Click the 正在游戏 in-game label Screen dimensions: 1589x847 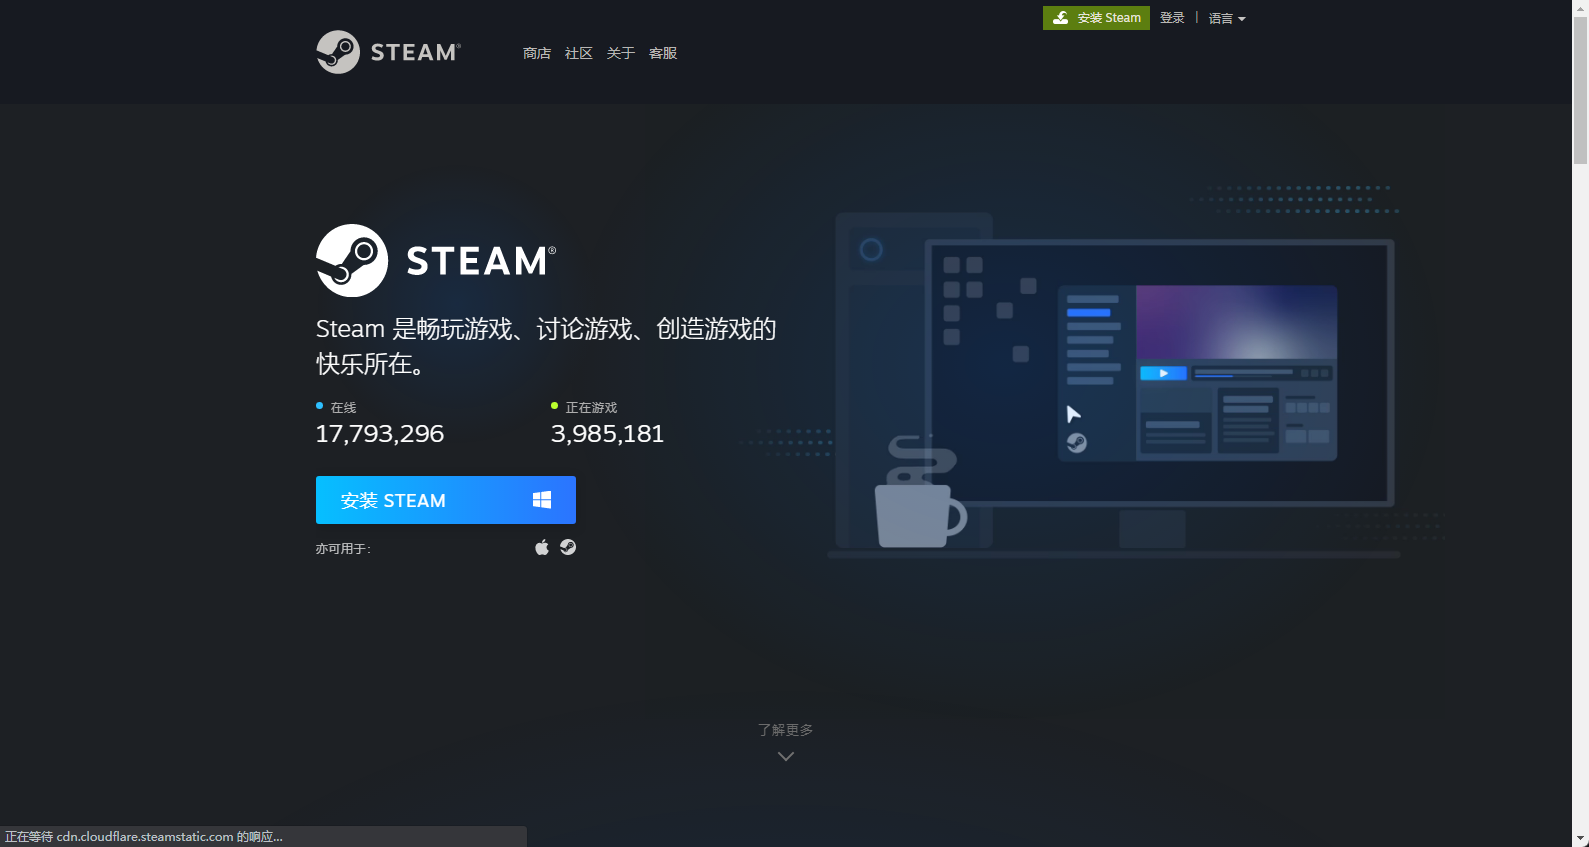[x=591, y=407]
